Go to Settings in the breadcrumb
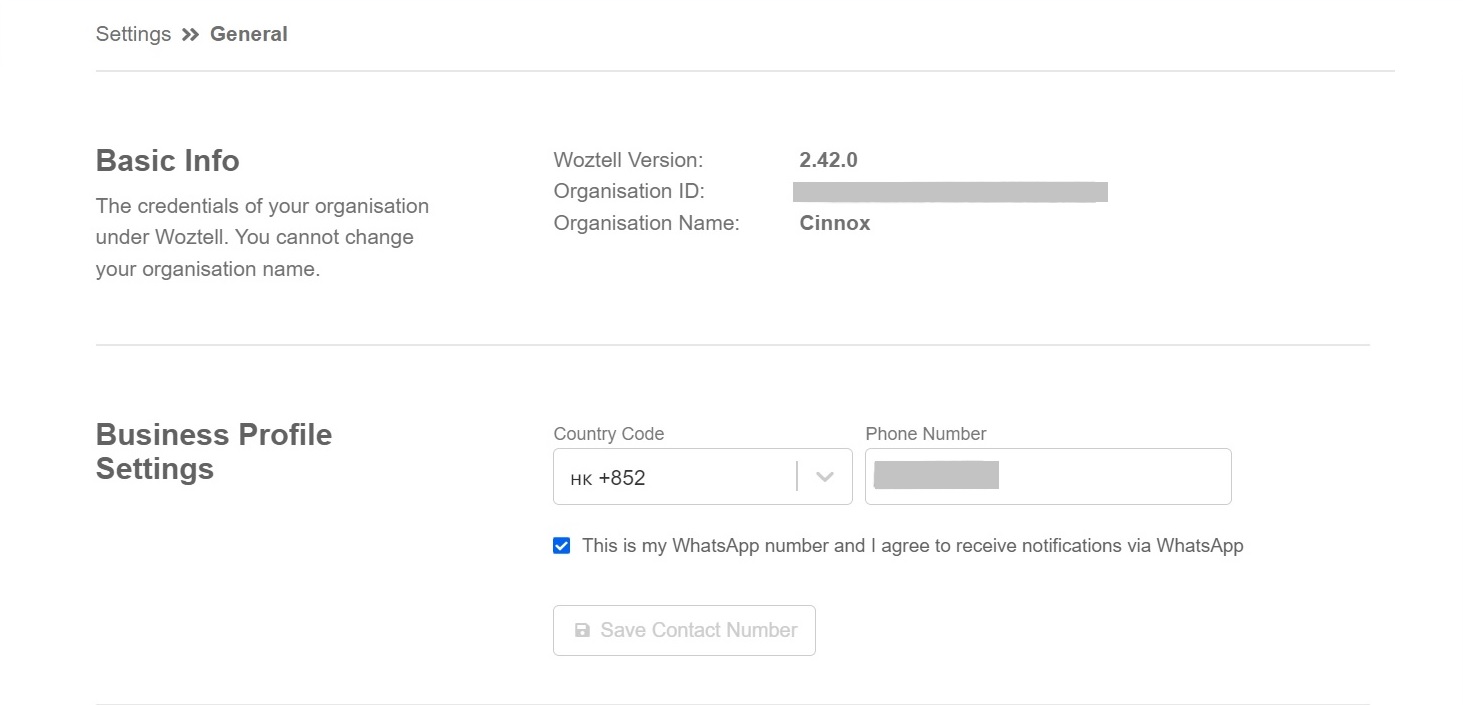 [x=133, y=34]
